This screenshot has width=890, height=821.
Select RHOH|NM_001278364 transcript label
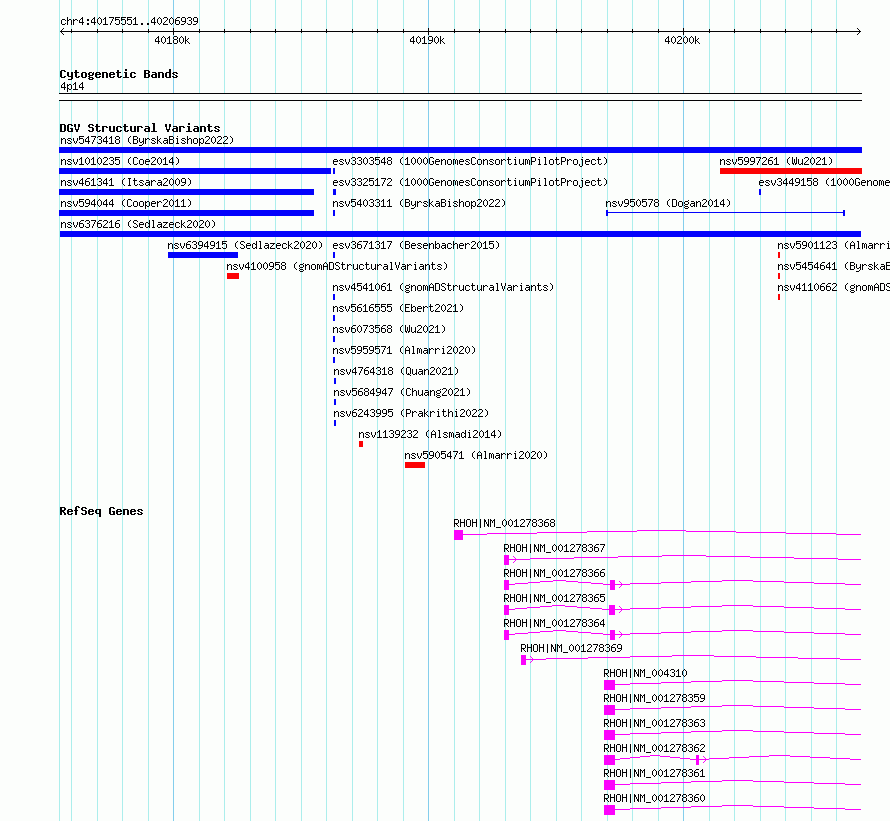(x=554, y=623)
